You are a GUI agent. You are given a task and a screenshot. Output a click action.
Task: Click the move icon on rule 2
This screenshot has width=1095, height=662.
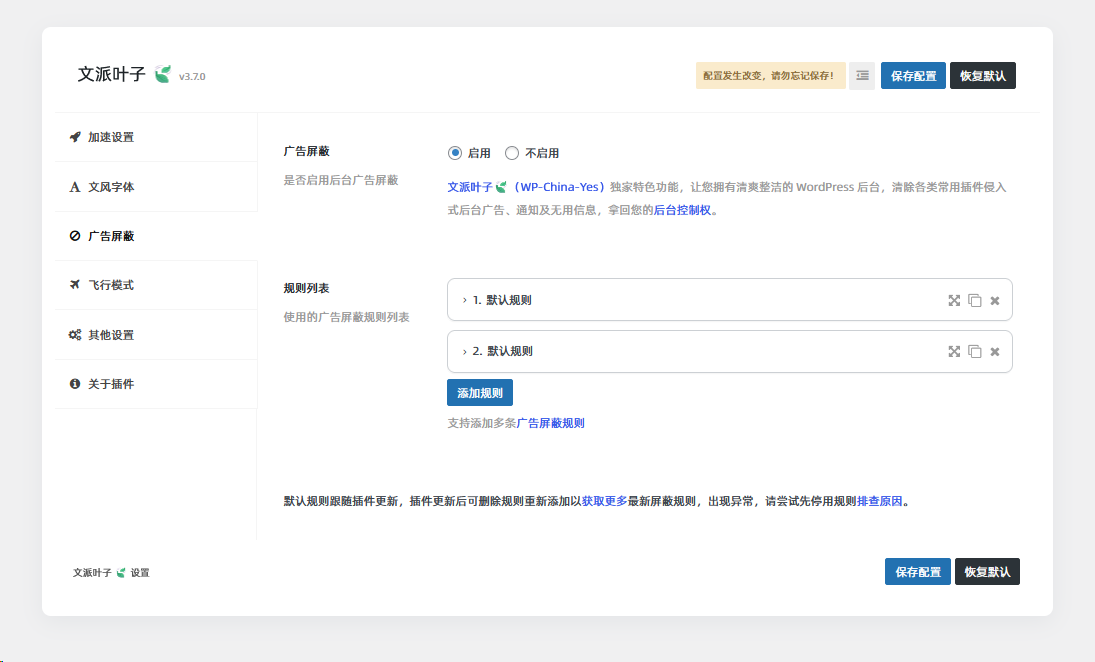tap(954, 352)
